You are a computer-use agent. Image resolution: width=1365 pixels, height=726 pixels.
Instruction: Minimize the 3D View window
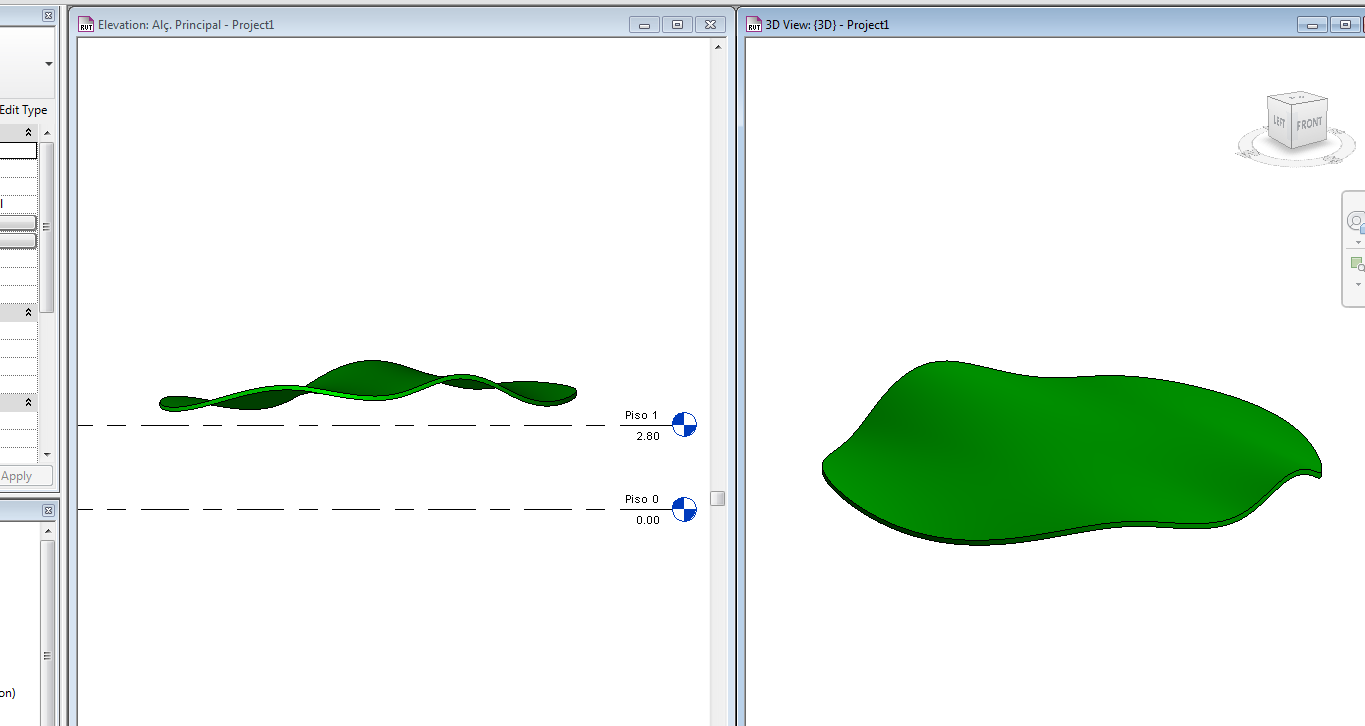[1311, 24]
